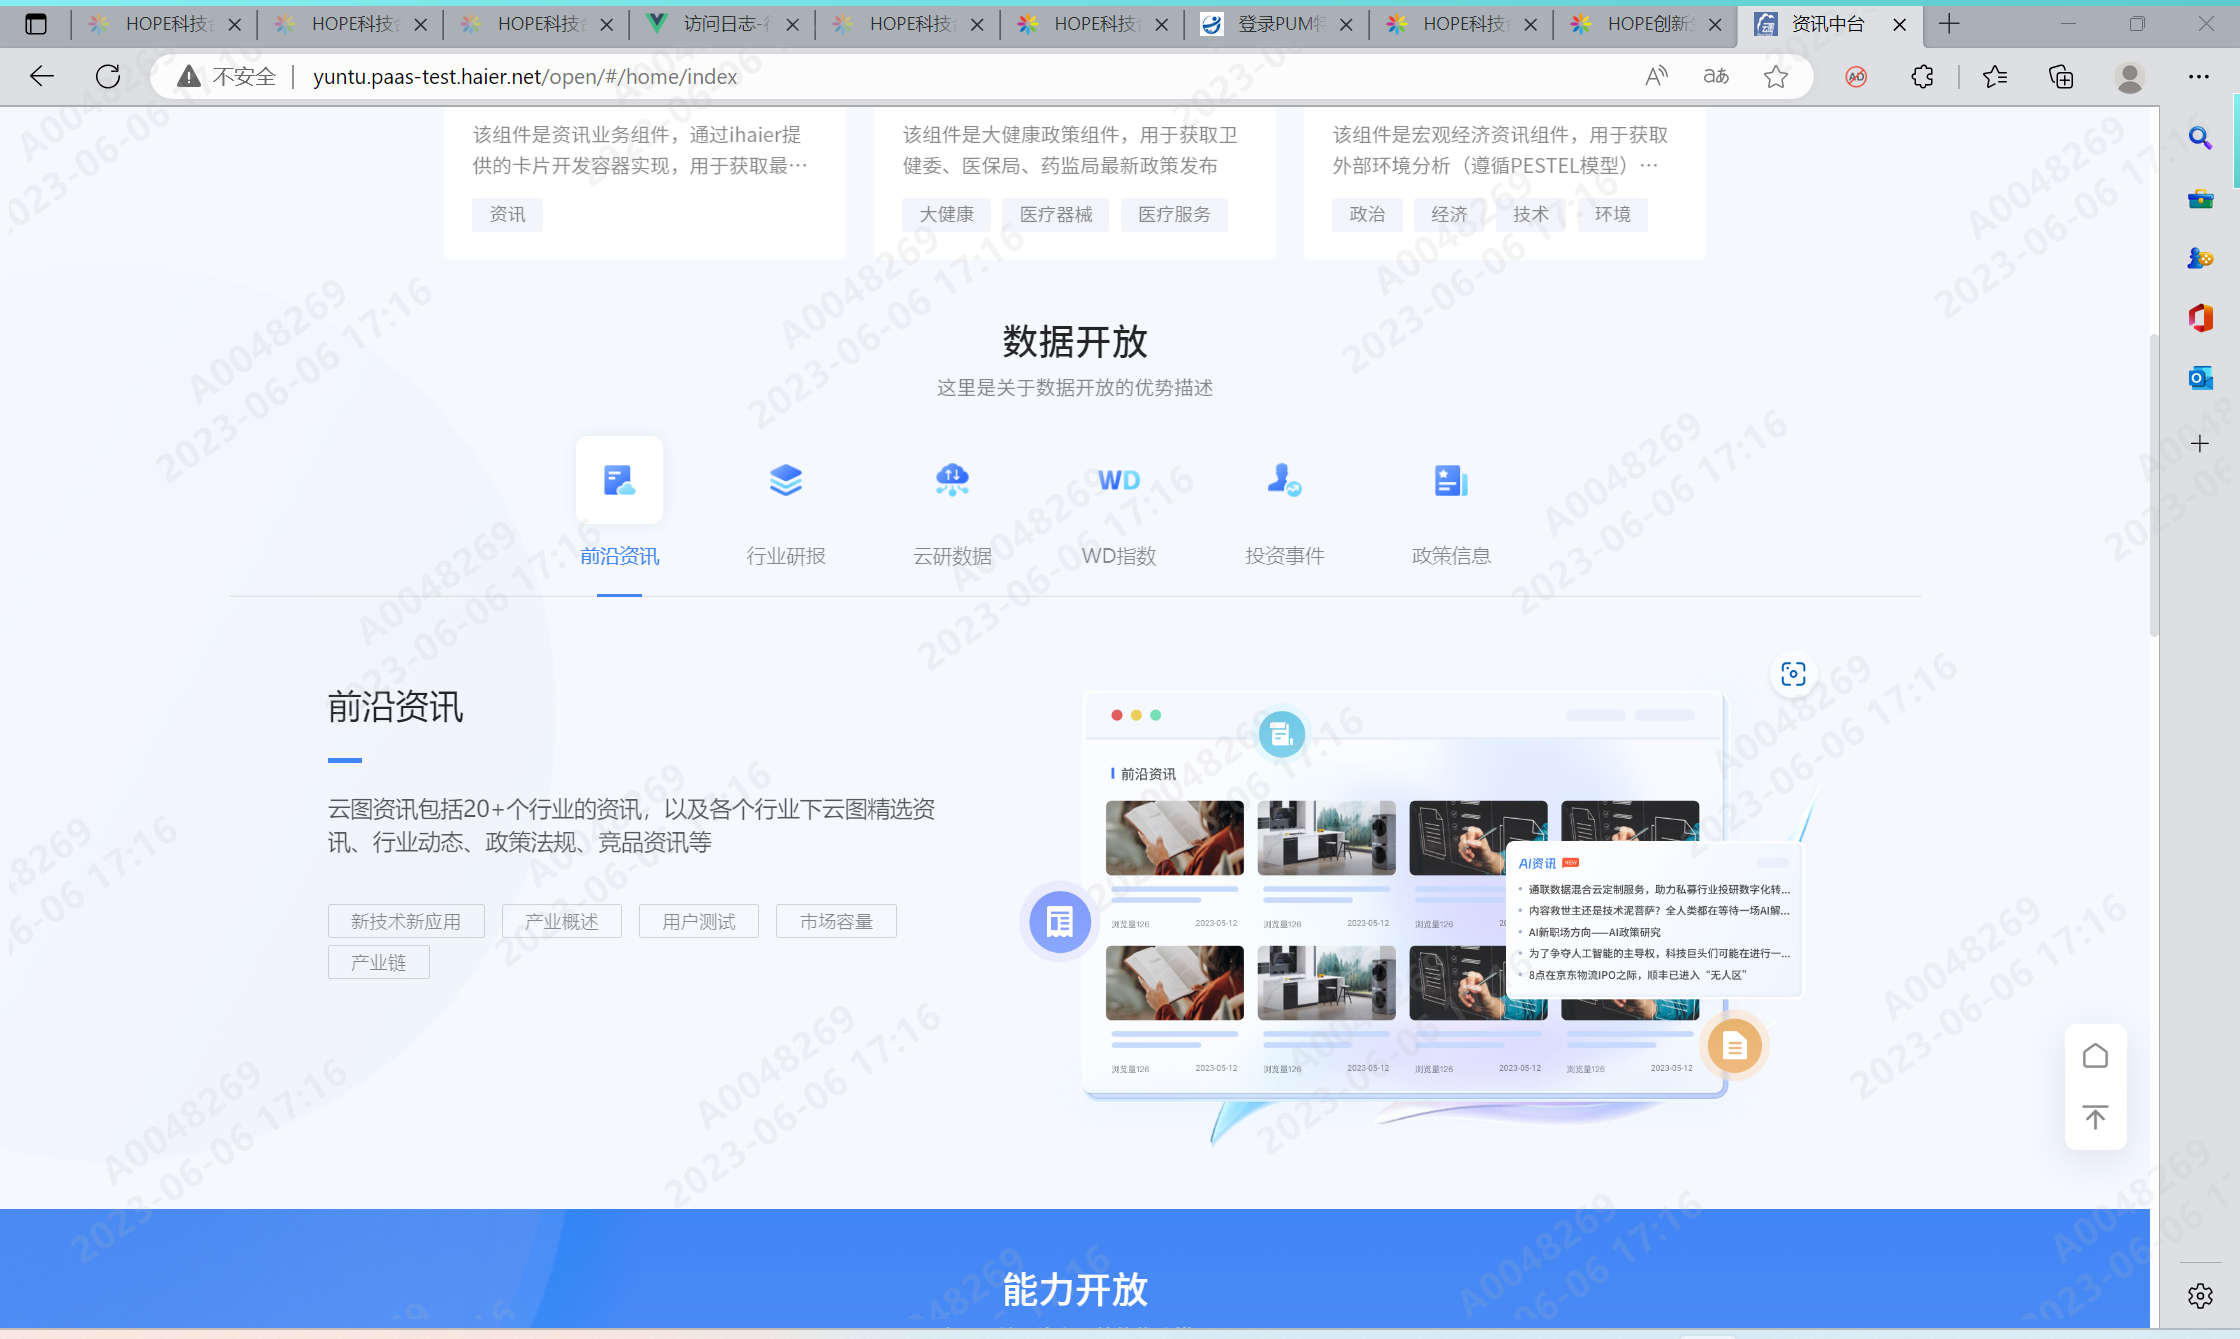Open Edge sidebar Microsoft 365 icon
The width and height of the screenshot is (2240, 1339).
point(2200,318)
